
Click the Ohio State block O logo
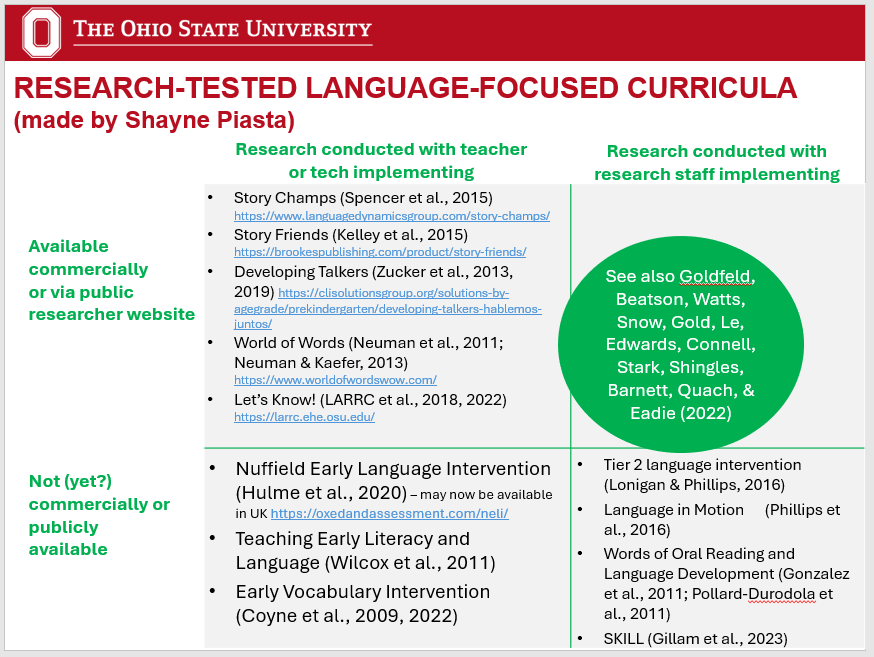coord(41,32)
